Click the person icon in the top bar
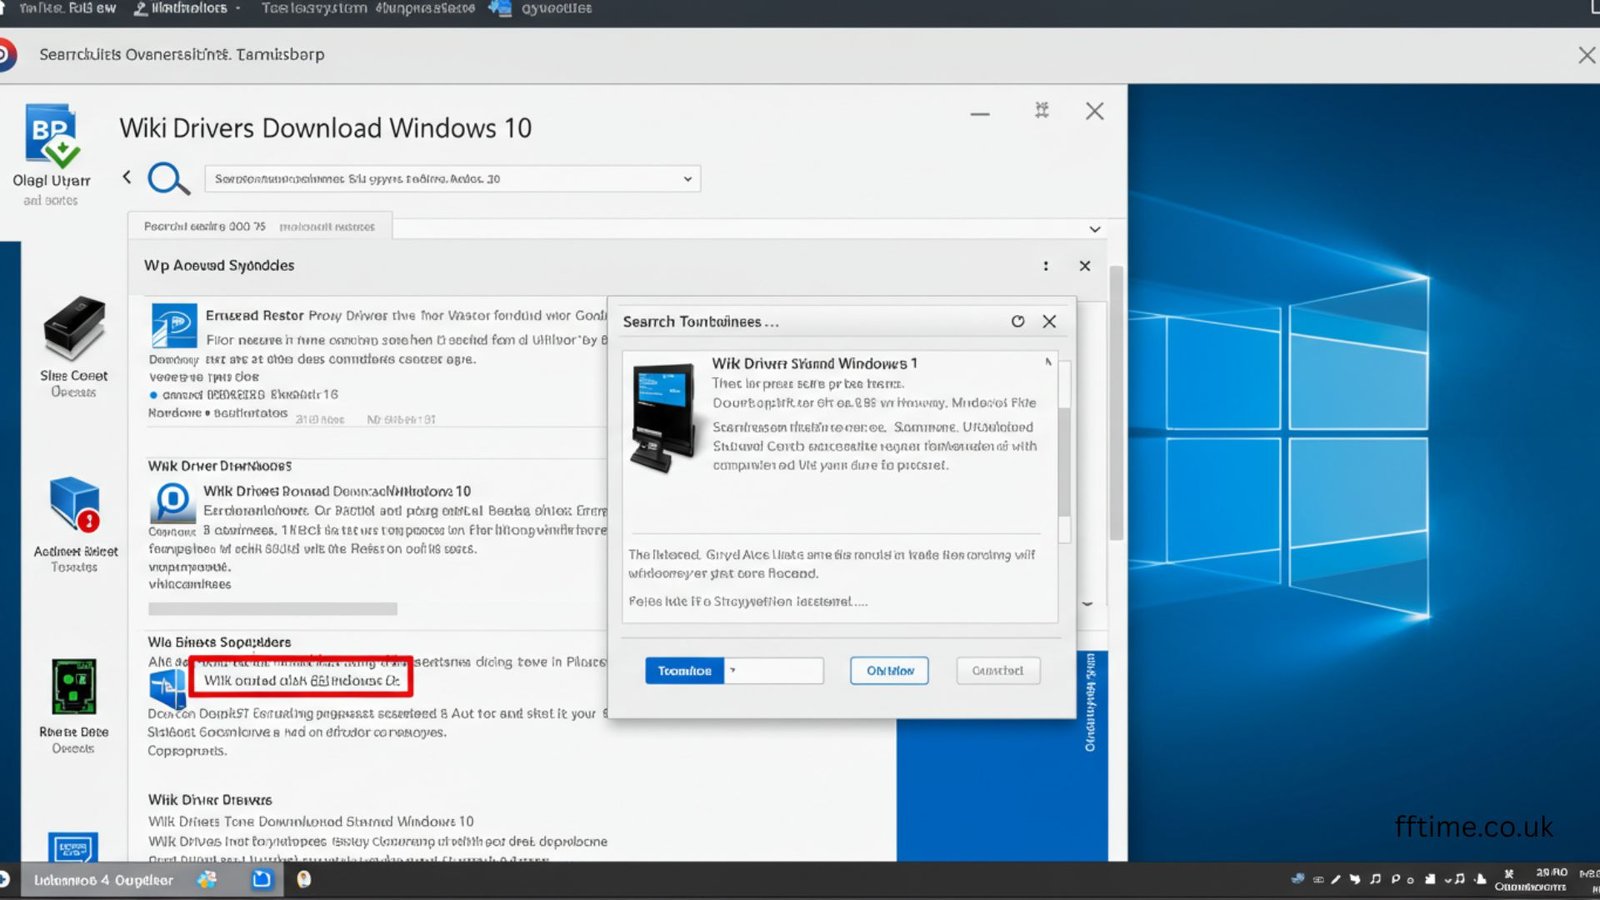The width and height of the screenshot is (1600, 900). pyautogui.click(x=140, y=8)
